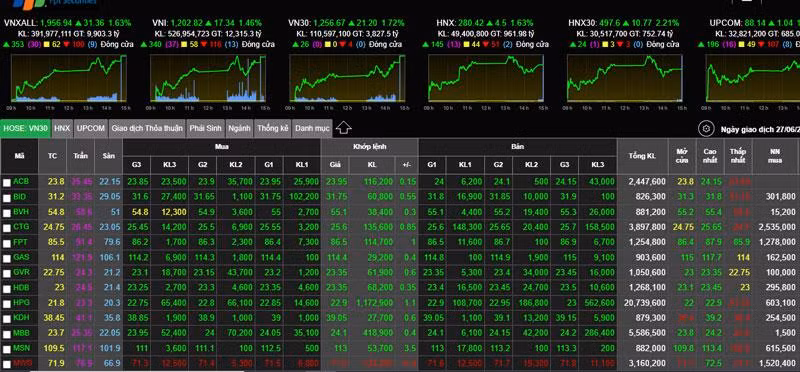The image size is (800, 372).
Task: Tick the BVH row checkbox
Action: (x=6, y=212)
